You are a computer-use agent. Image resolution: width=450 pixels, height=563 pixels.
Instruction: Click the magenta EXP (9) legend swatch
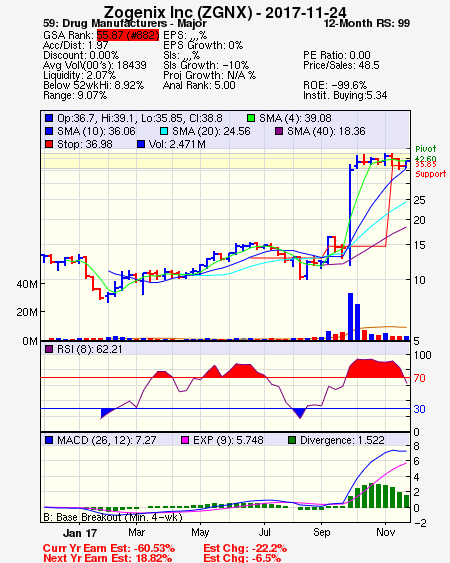[x=185, y=440]
